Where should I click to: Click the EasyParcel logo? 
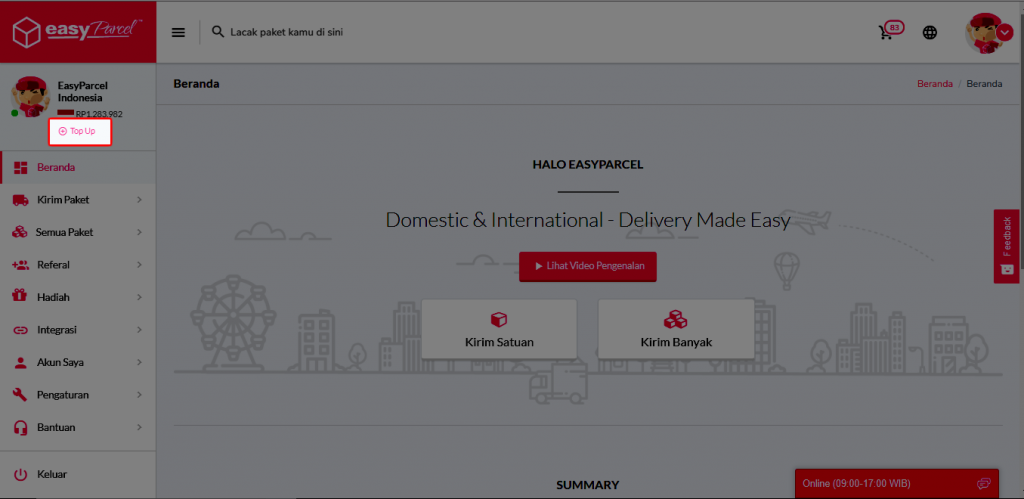[77, 31]
